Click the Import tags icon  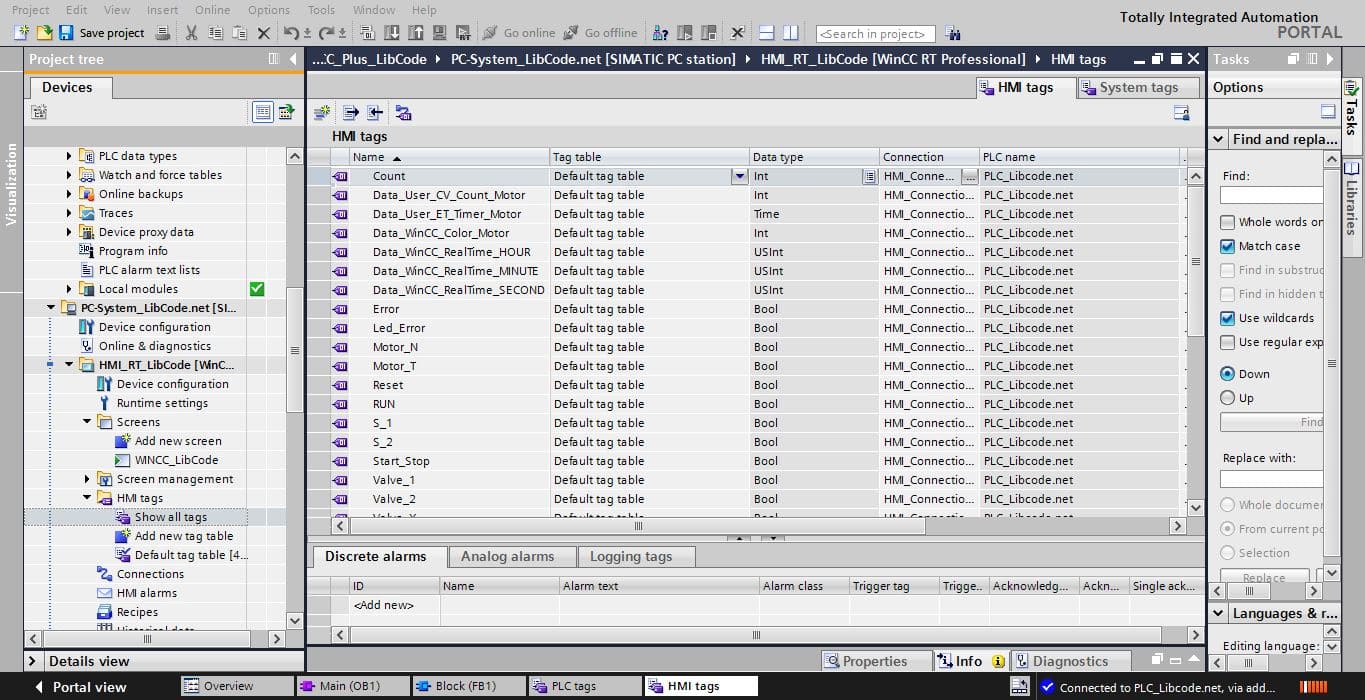pos(375,113)
